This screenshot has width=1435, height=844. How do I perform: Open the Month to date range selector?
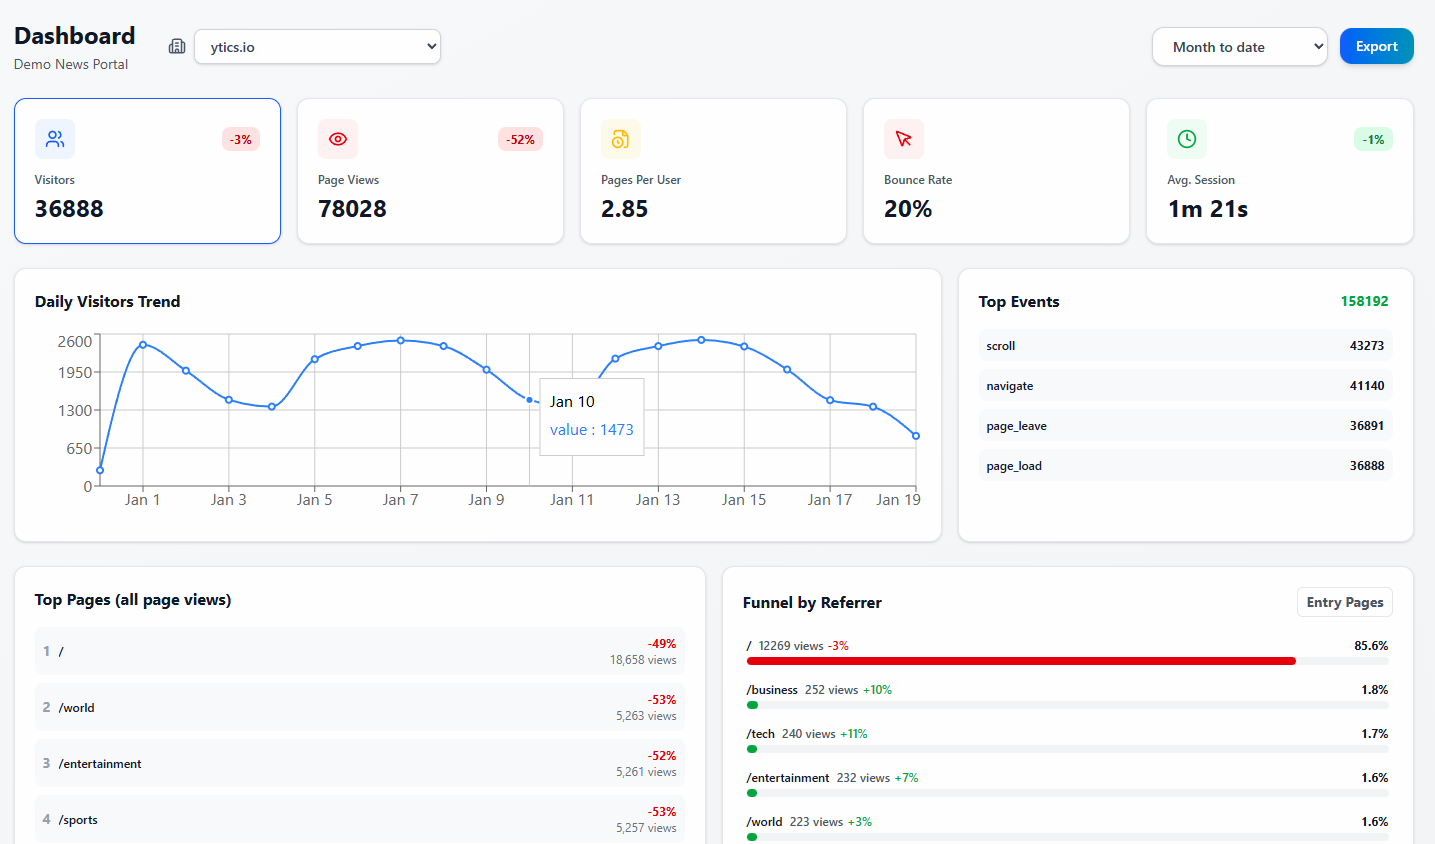point(1239,46)
